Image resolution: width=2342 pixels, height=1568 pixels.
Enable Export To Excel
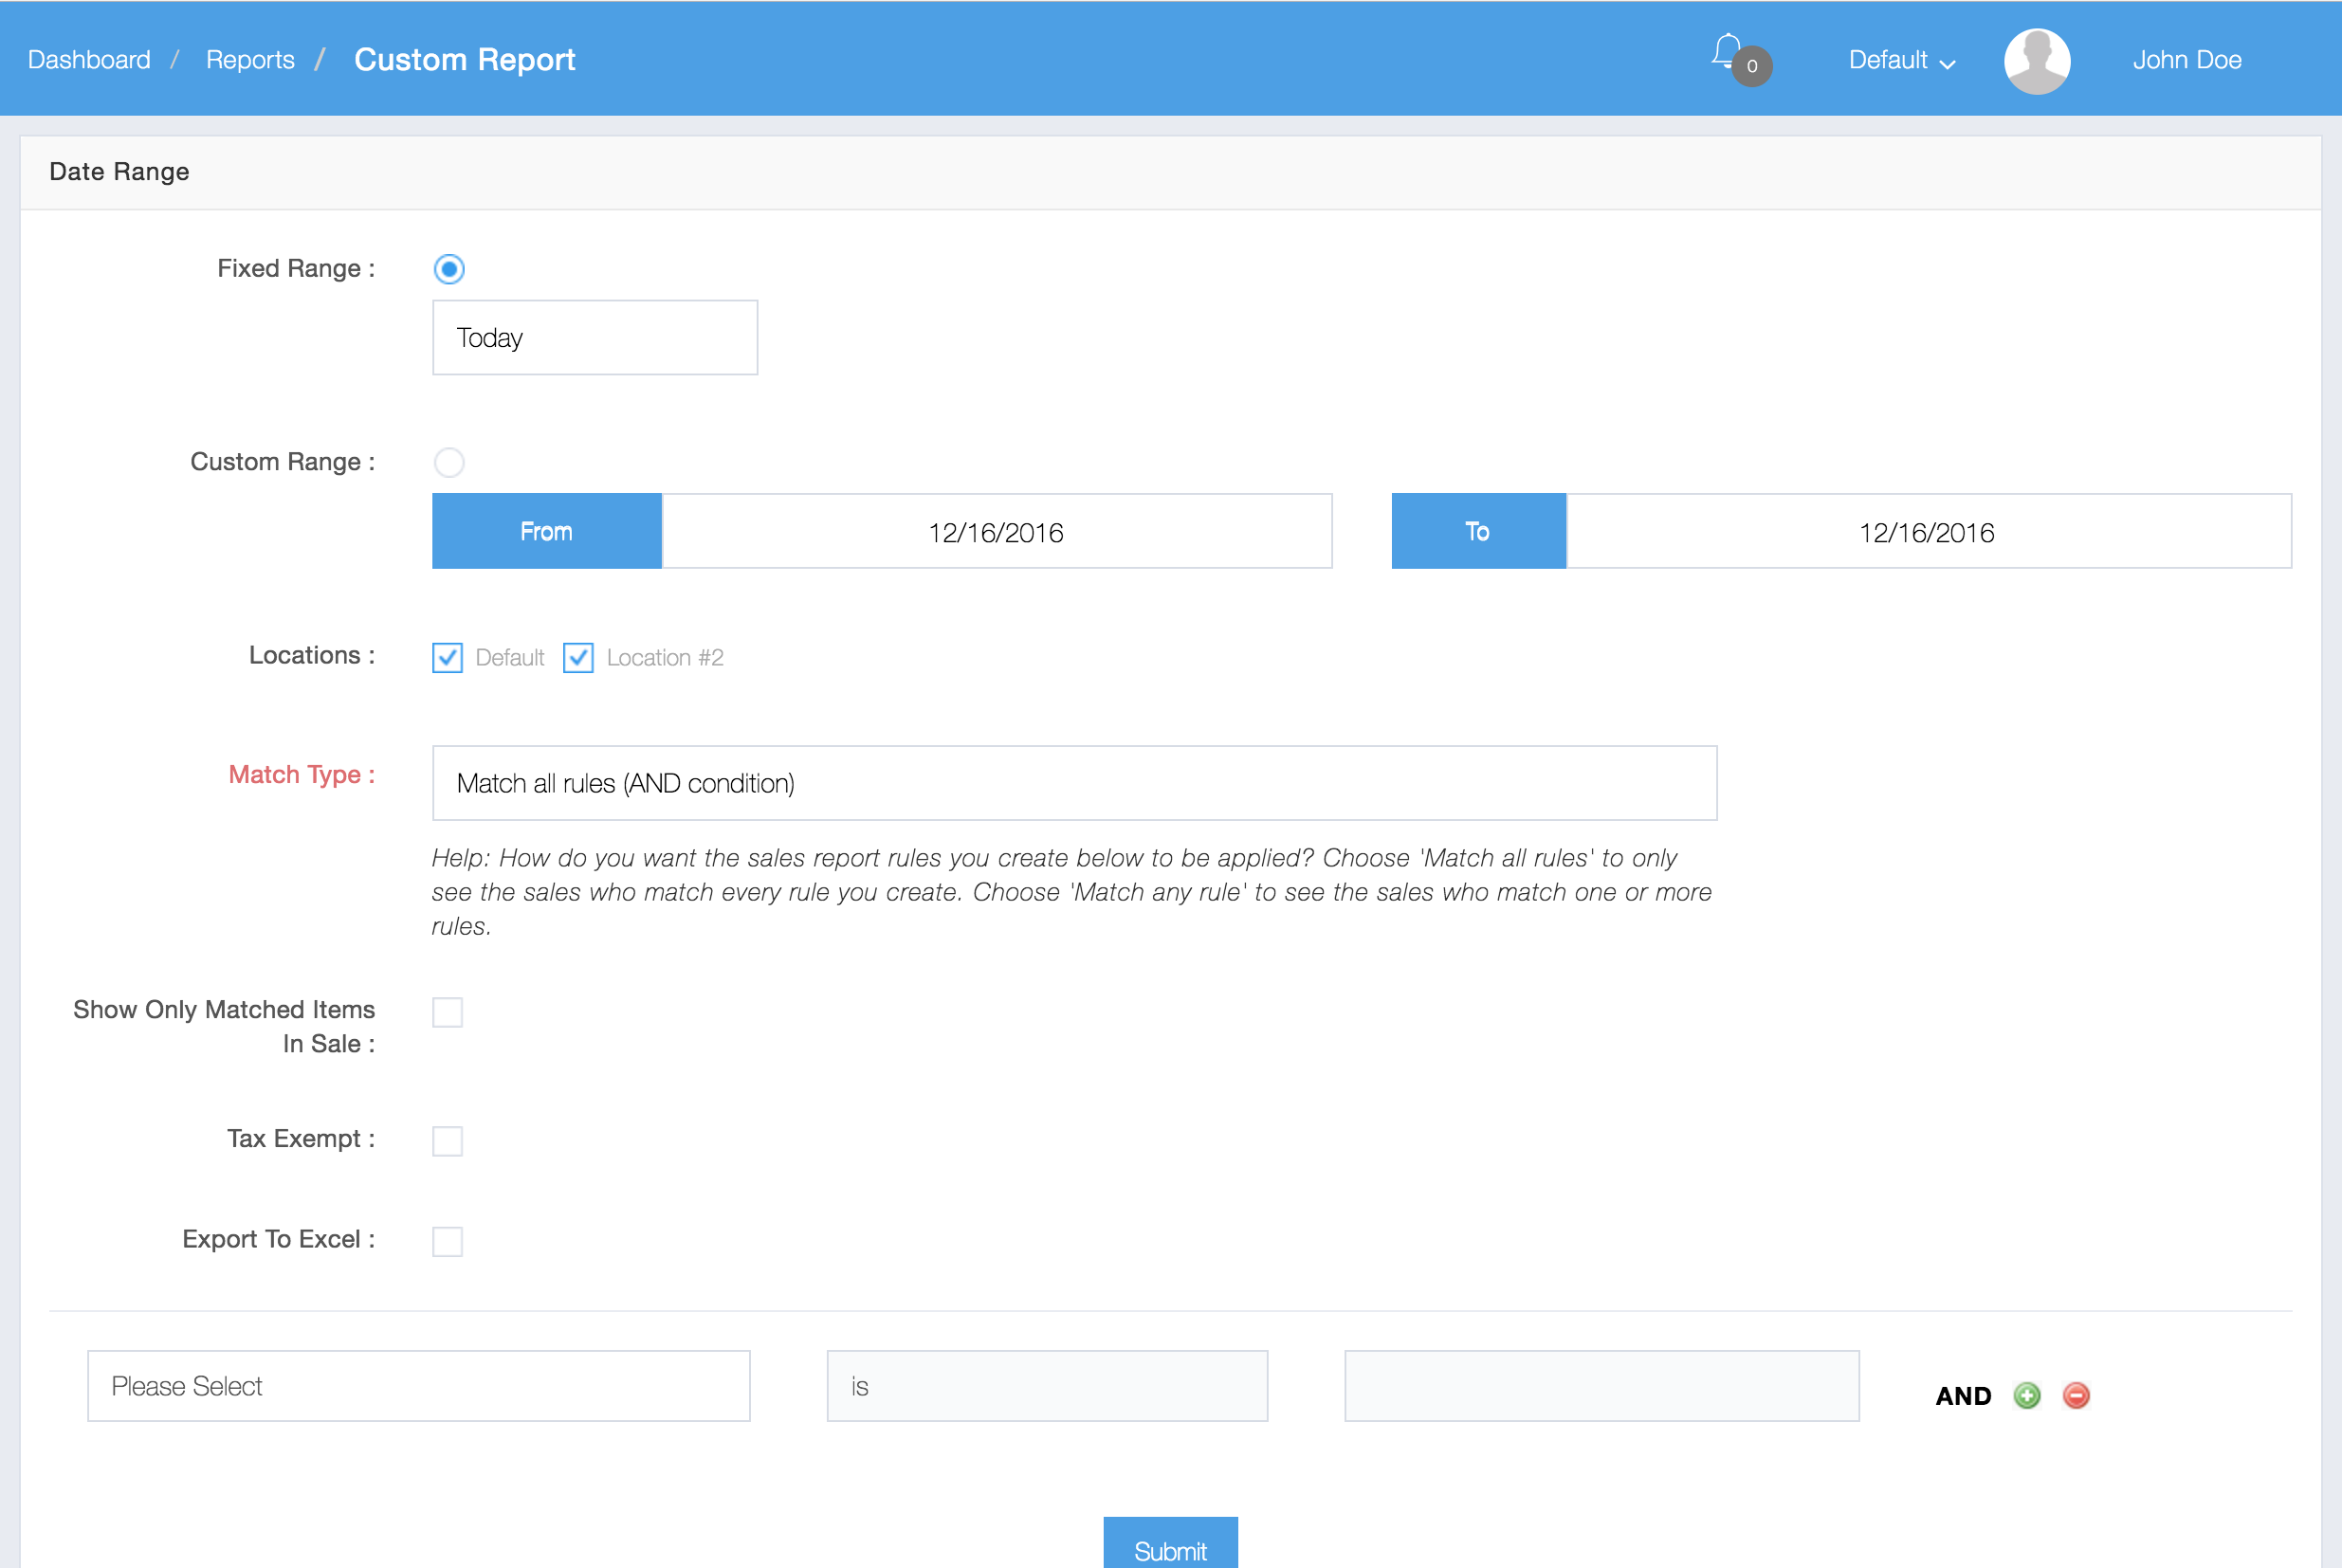pos(448,1241)
